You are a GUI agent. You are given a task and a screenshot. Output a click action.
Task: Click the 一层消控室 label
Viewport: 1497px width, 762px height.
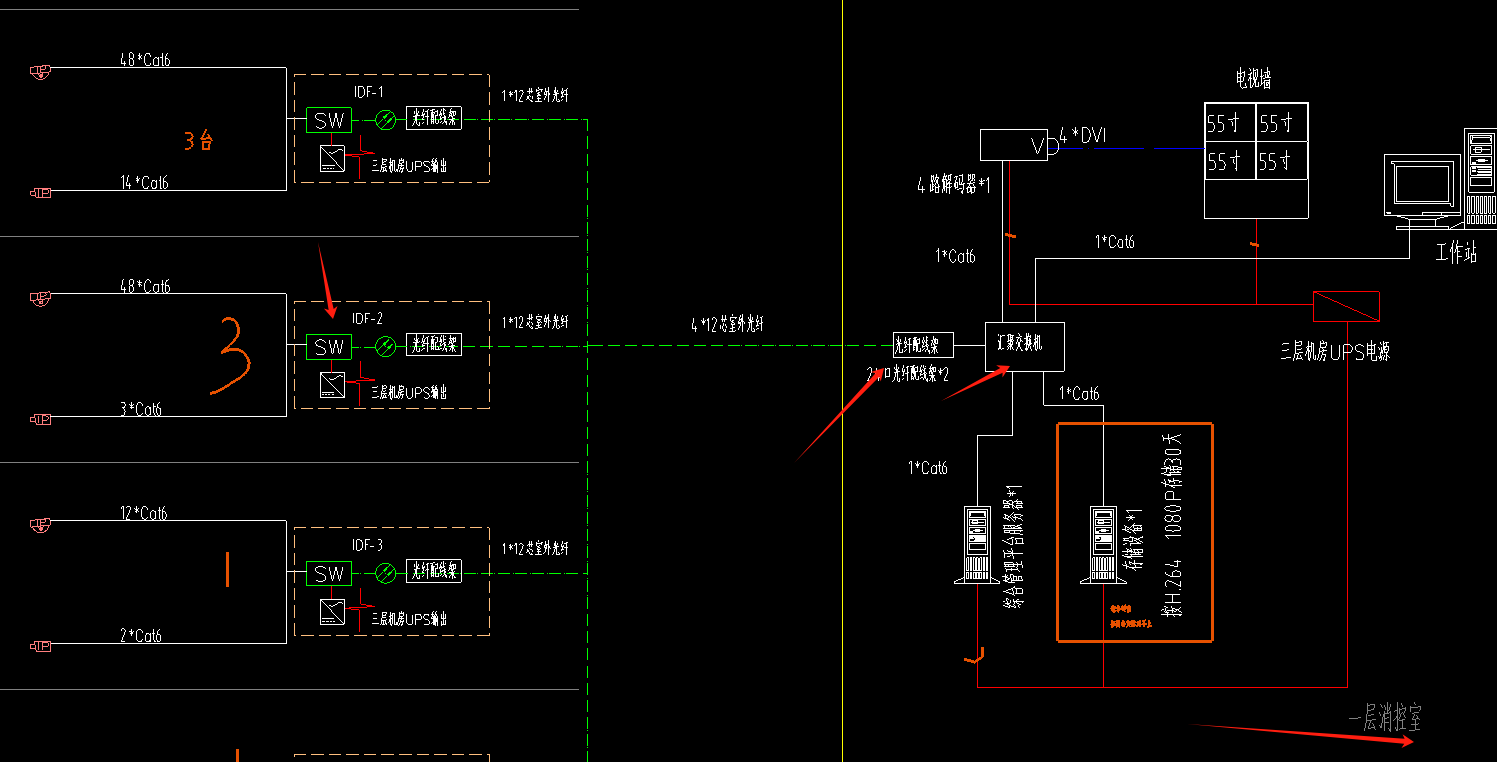1385,718
